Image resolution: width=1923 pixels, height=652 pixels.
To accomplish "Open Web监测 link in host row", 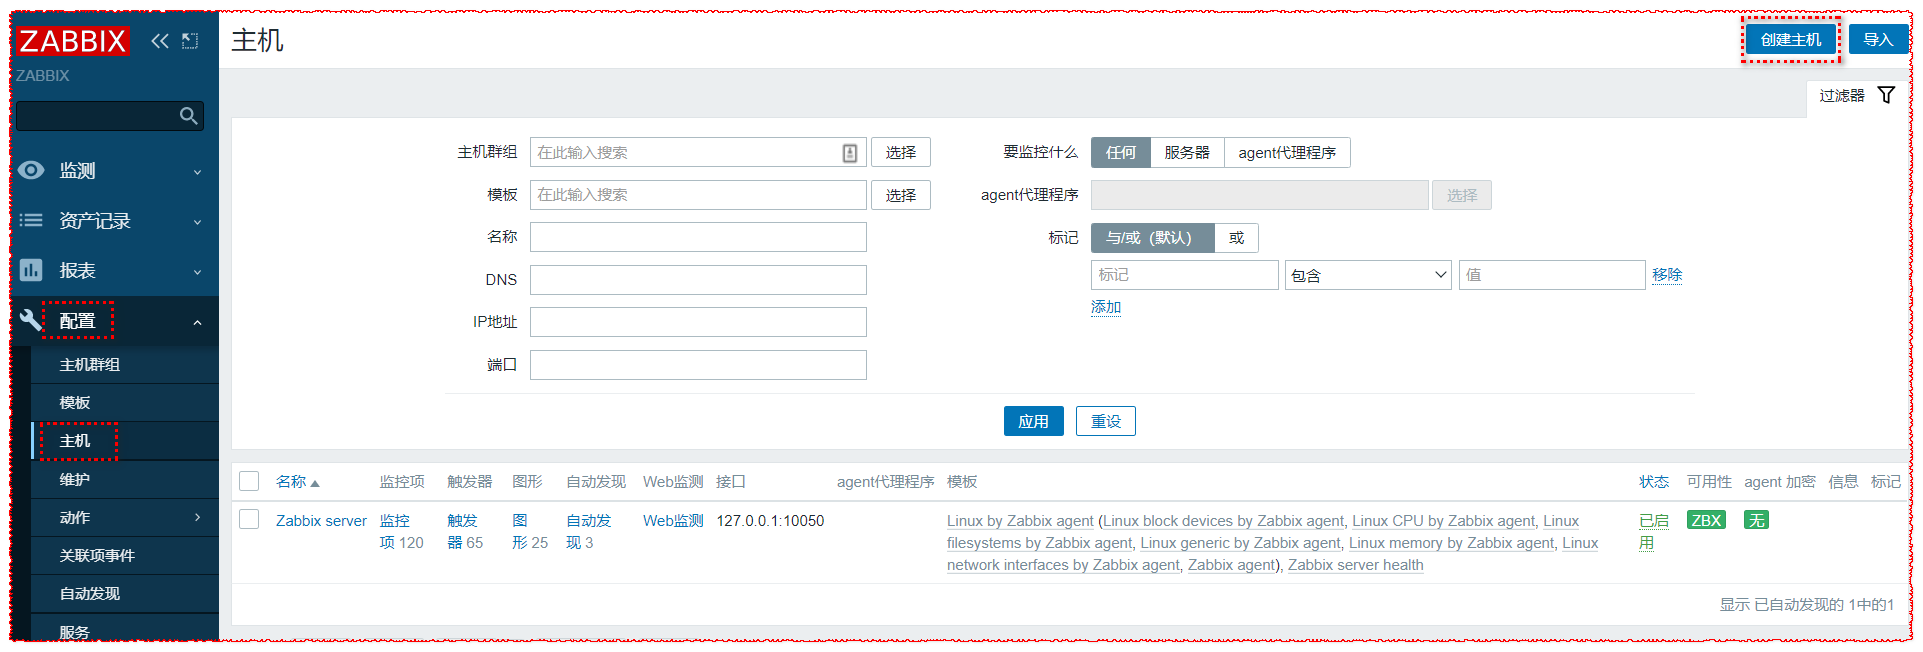I will click(x=673, y=520).
